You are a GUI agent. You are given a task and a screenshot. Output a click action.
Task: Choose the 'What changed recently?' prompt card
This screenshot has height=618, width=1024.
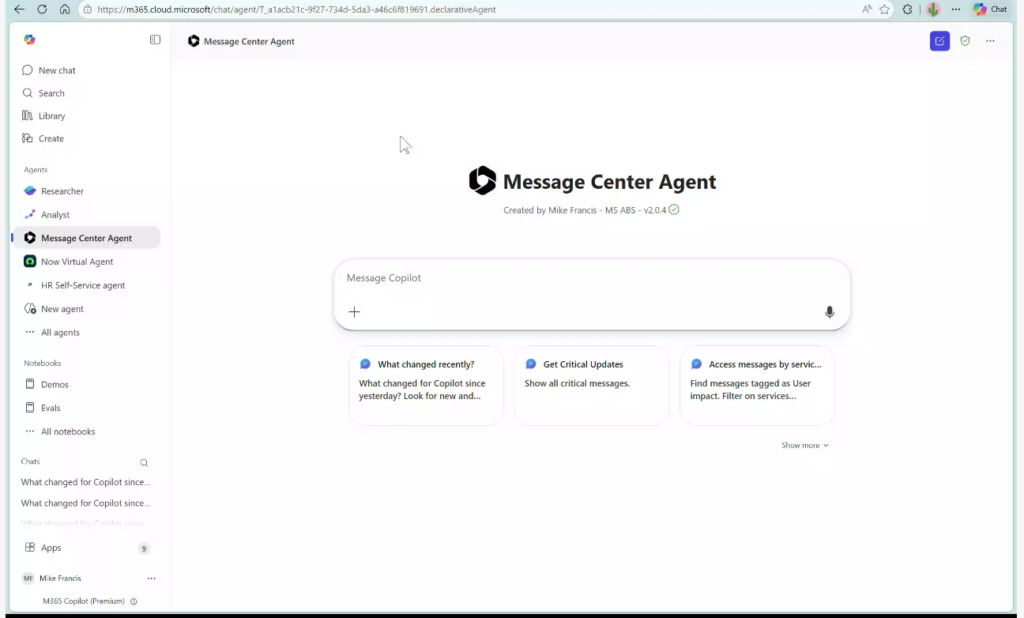tap(426, 385)
